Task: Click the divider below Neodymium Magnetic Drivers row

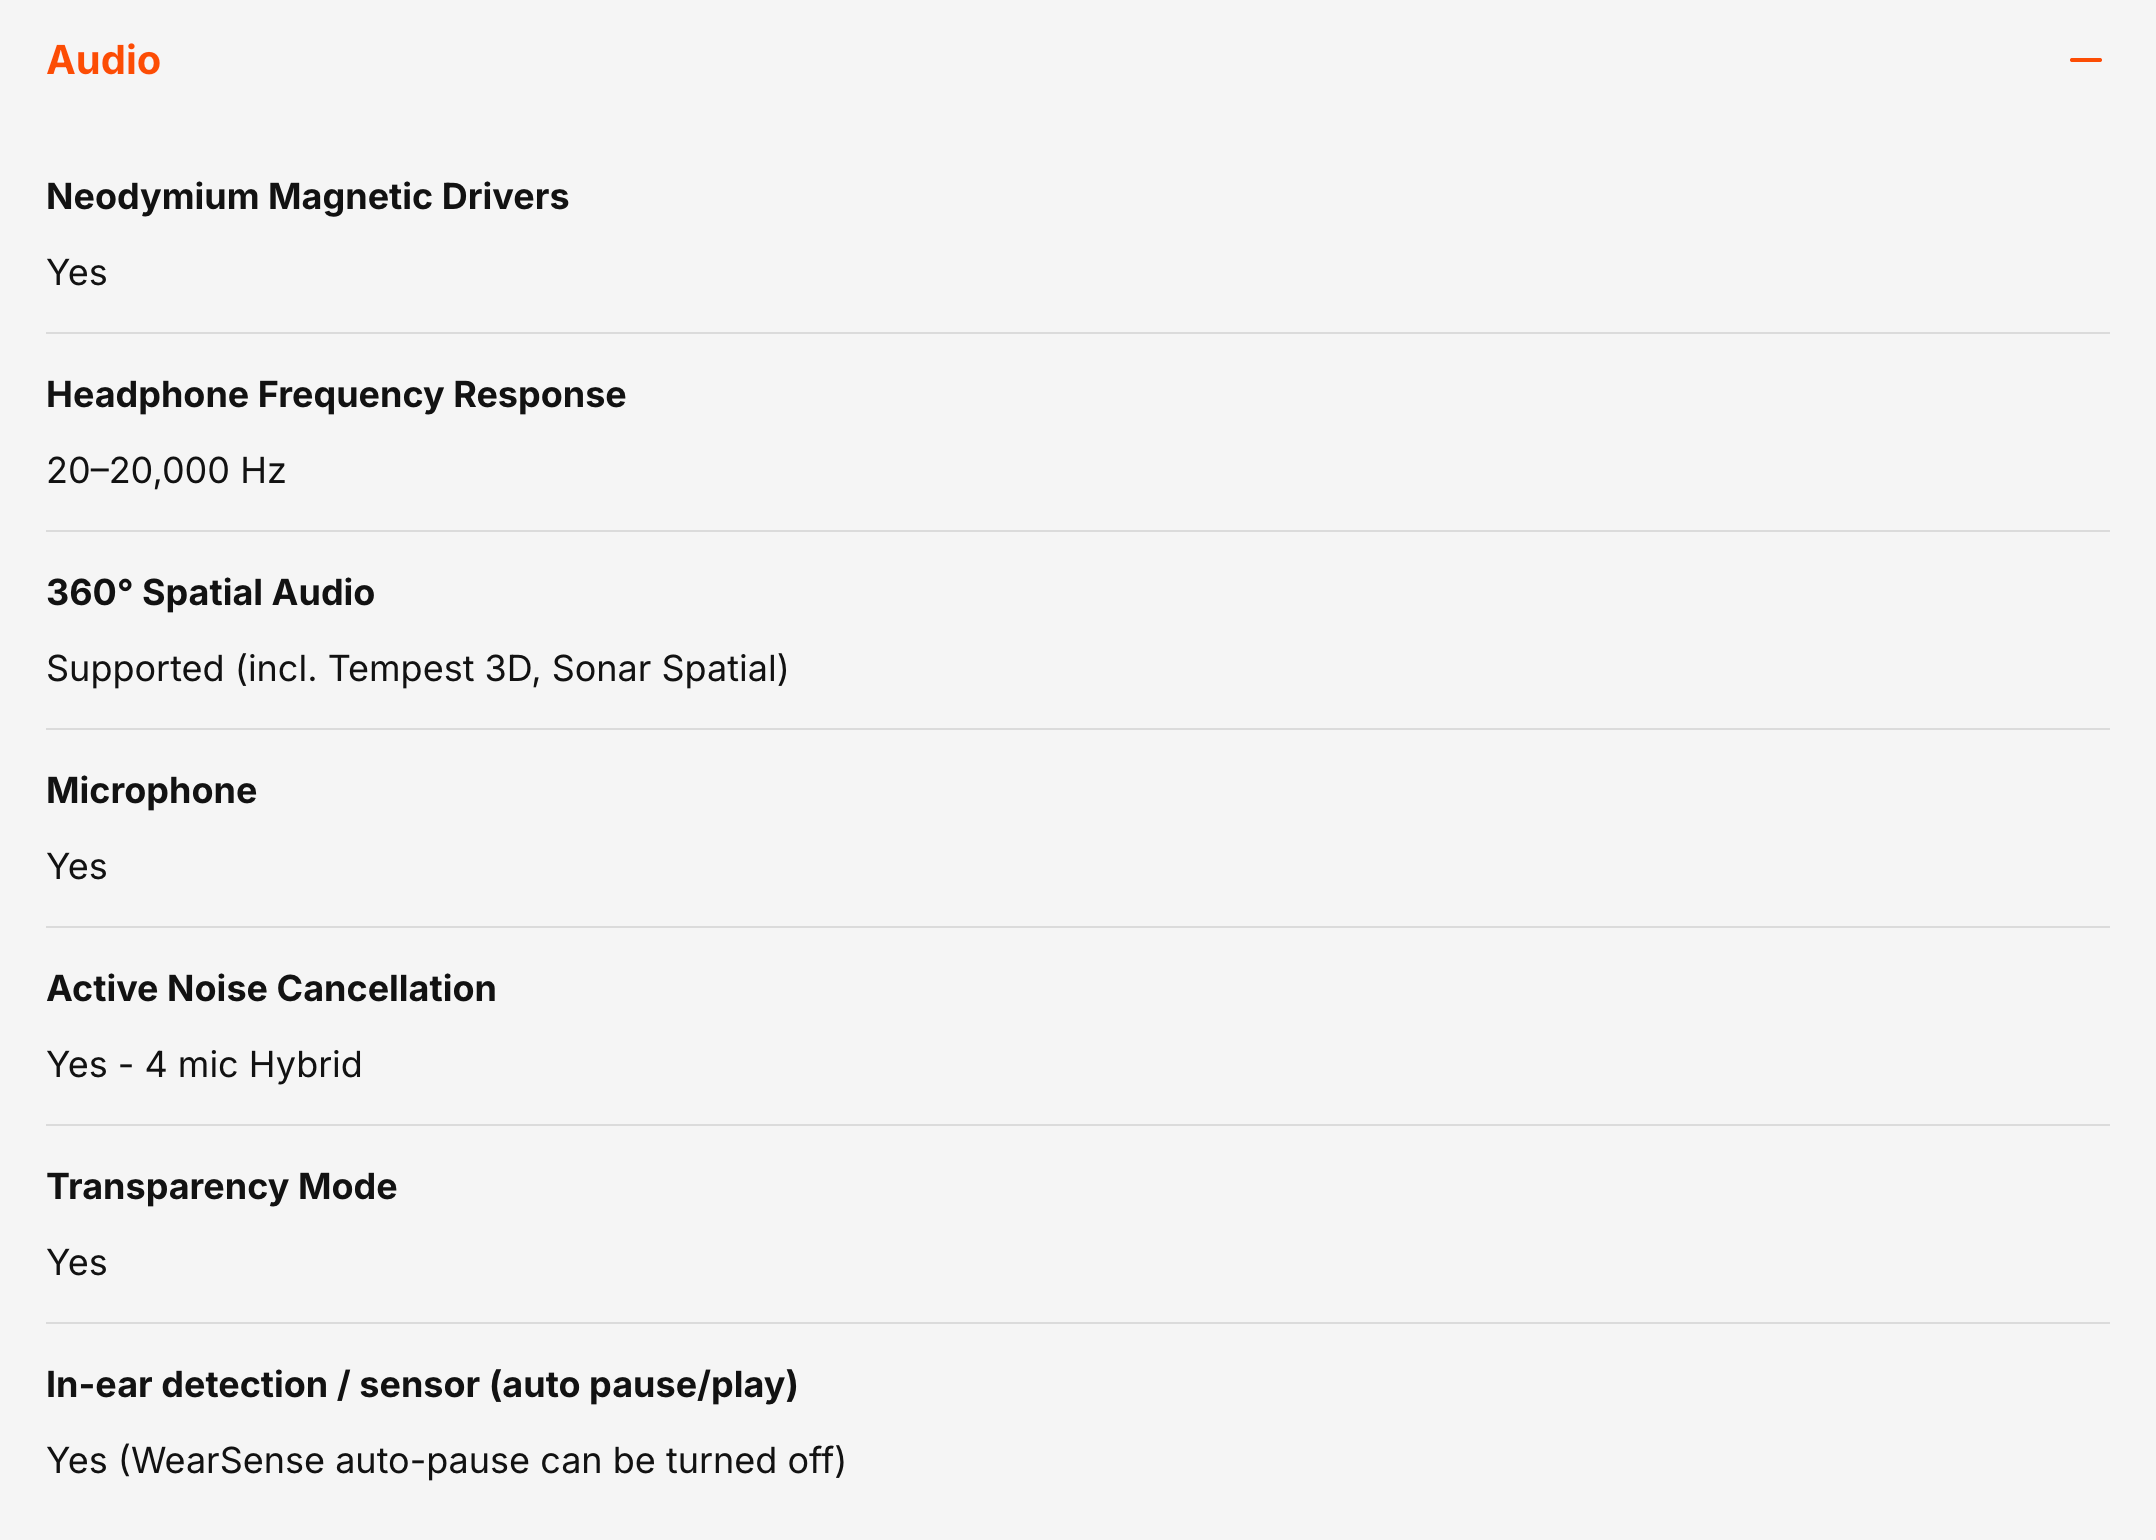Action: click(1078, 333)
